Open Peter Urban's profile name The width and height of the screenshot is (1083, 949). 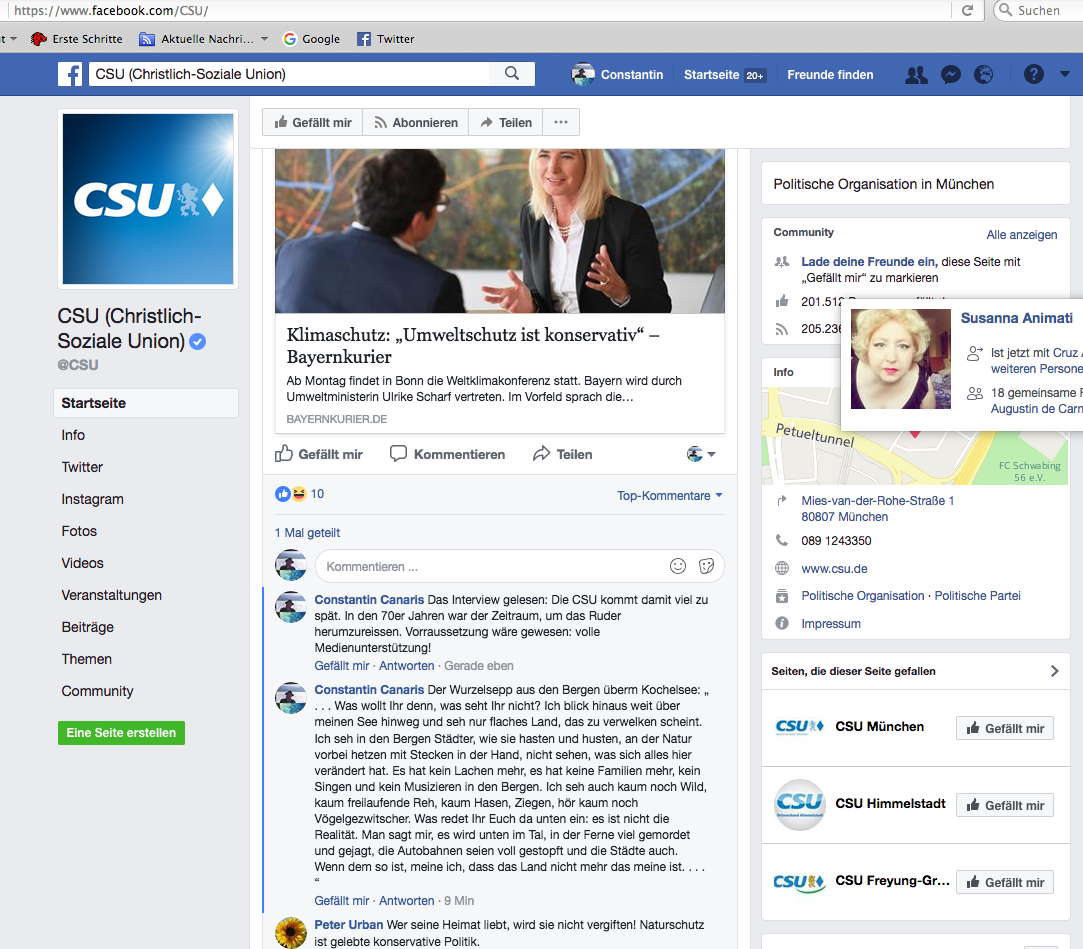coord(349,925)
